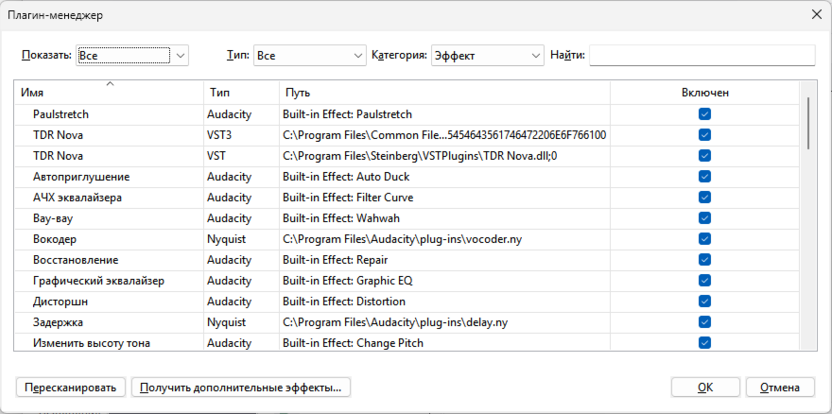
Task: Sort by the Путь column header
Action: [445, 92]
